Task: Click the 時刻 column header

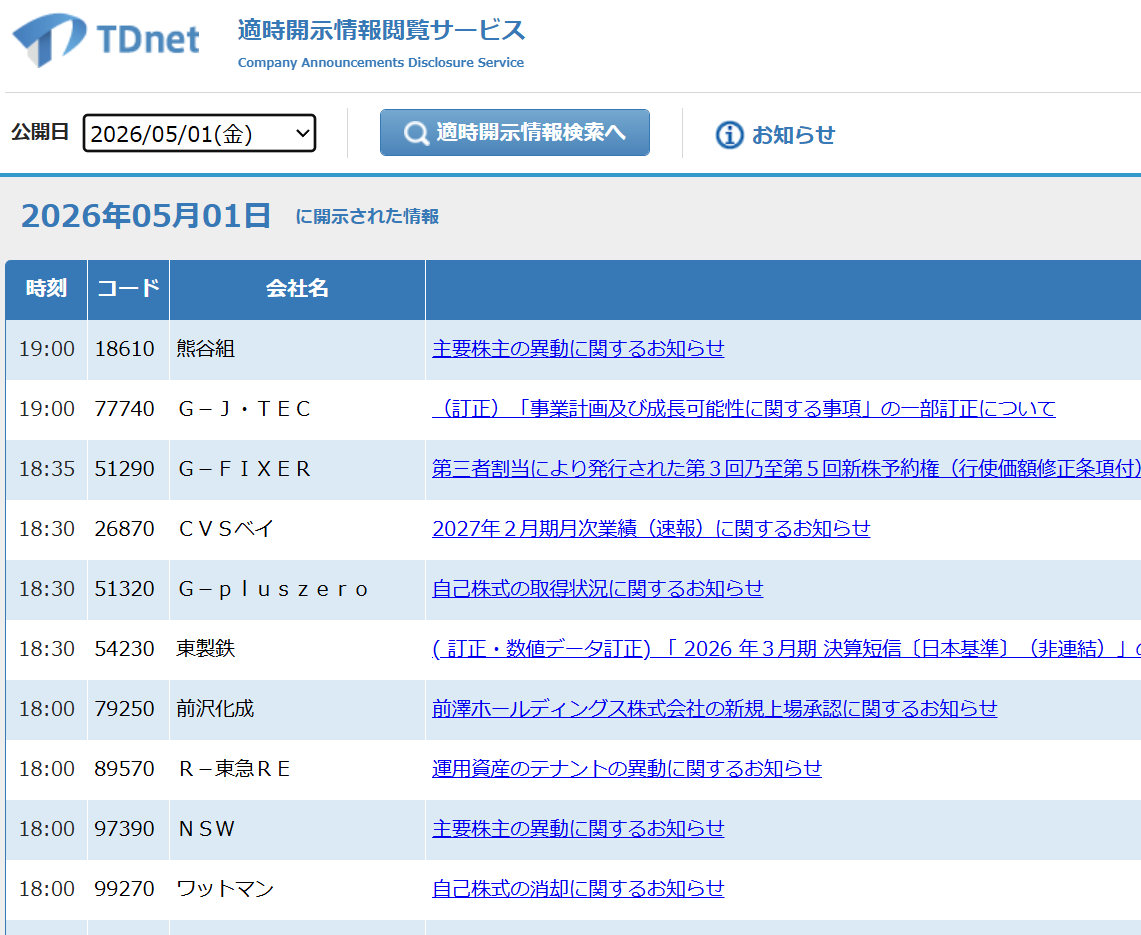Action: pyautogui.click(x=47, y=289)
